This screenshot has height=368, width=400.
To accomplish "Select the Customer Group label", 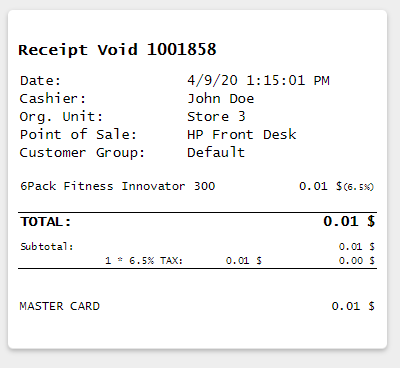I will [x=82, y=153].
